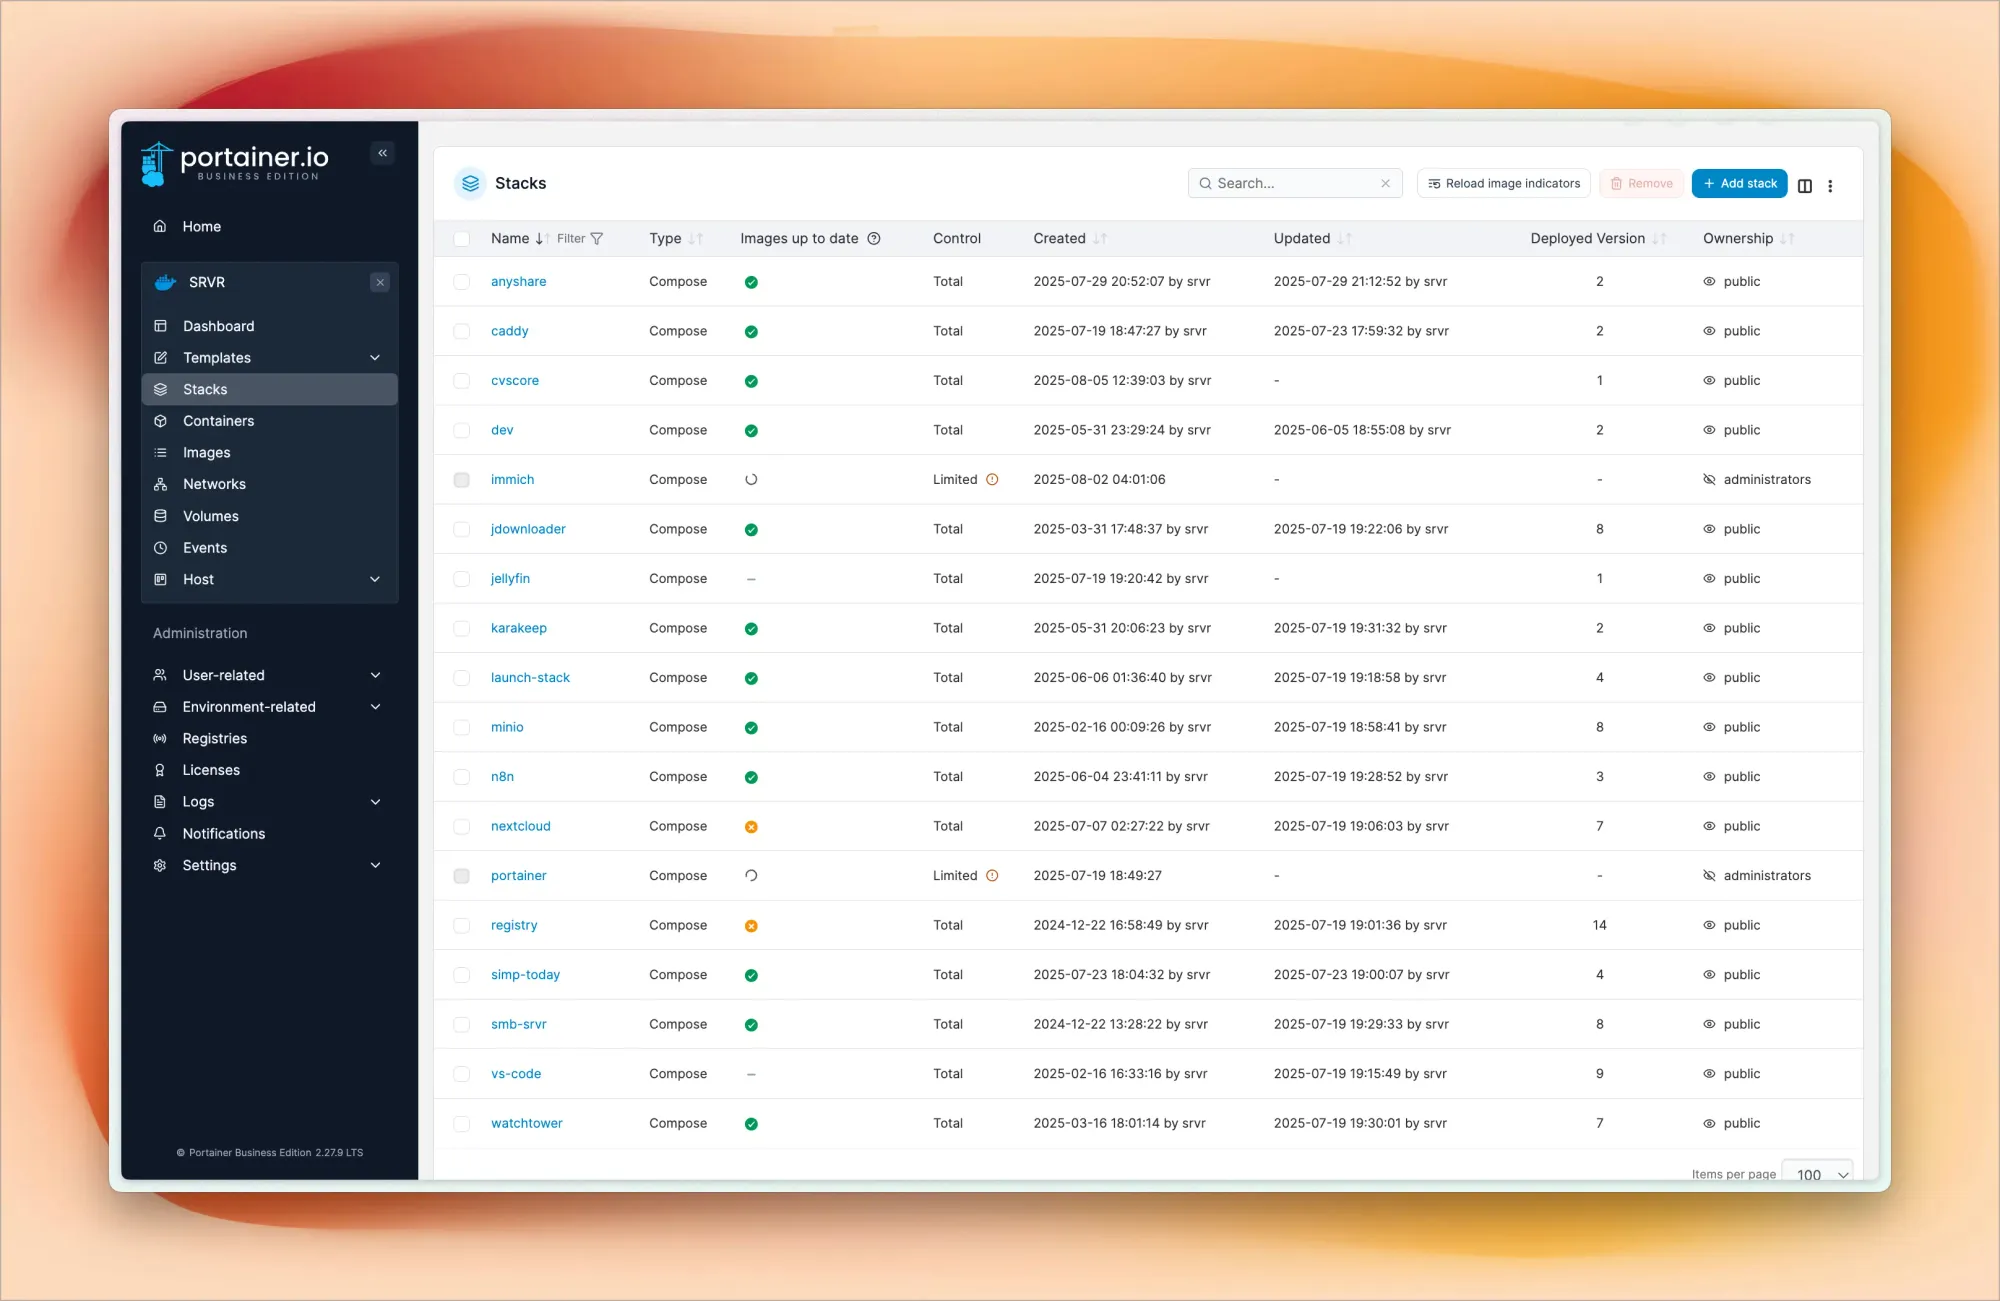Go to Home in the sidebar
Screen dimensions: 2000x1301
point(200,227)
